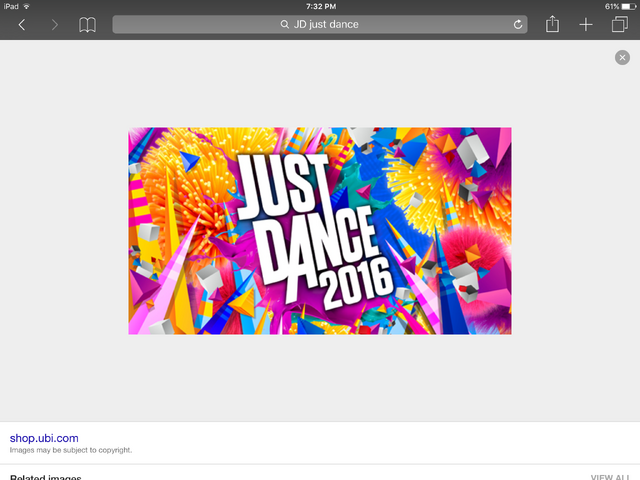
Task: Show all open tabs overview
Action: coord(620,24)
